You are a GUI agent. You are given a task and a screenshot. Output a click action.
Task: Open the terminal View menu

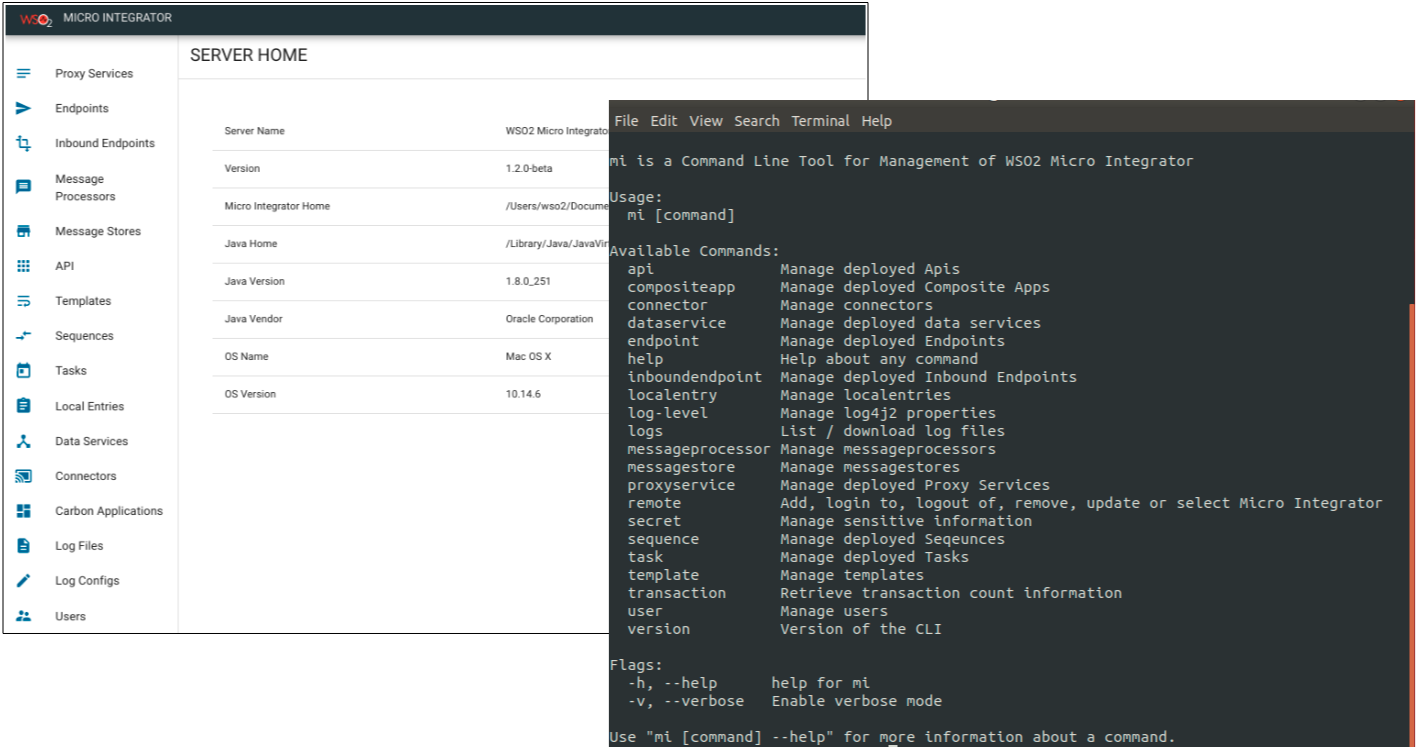point(705,121)
